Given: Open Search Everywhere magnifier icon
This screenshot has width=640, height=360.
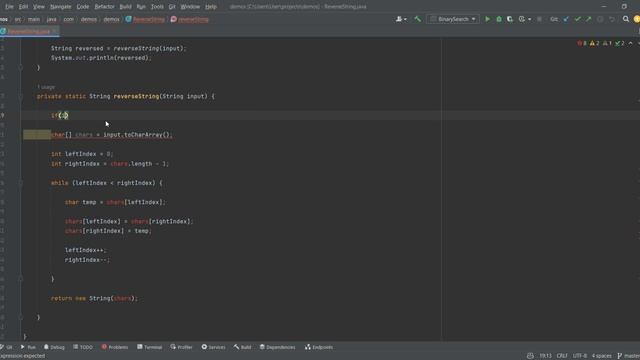Looking at the screenshot, I should pyautogui.click(x=626, y=19).
